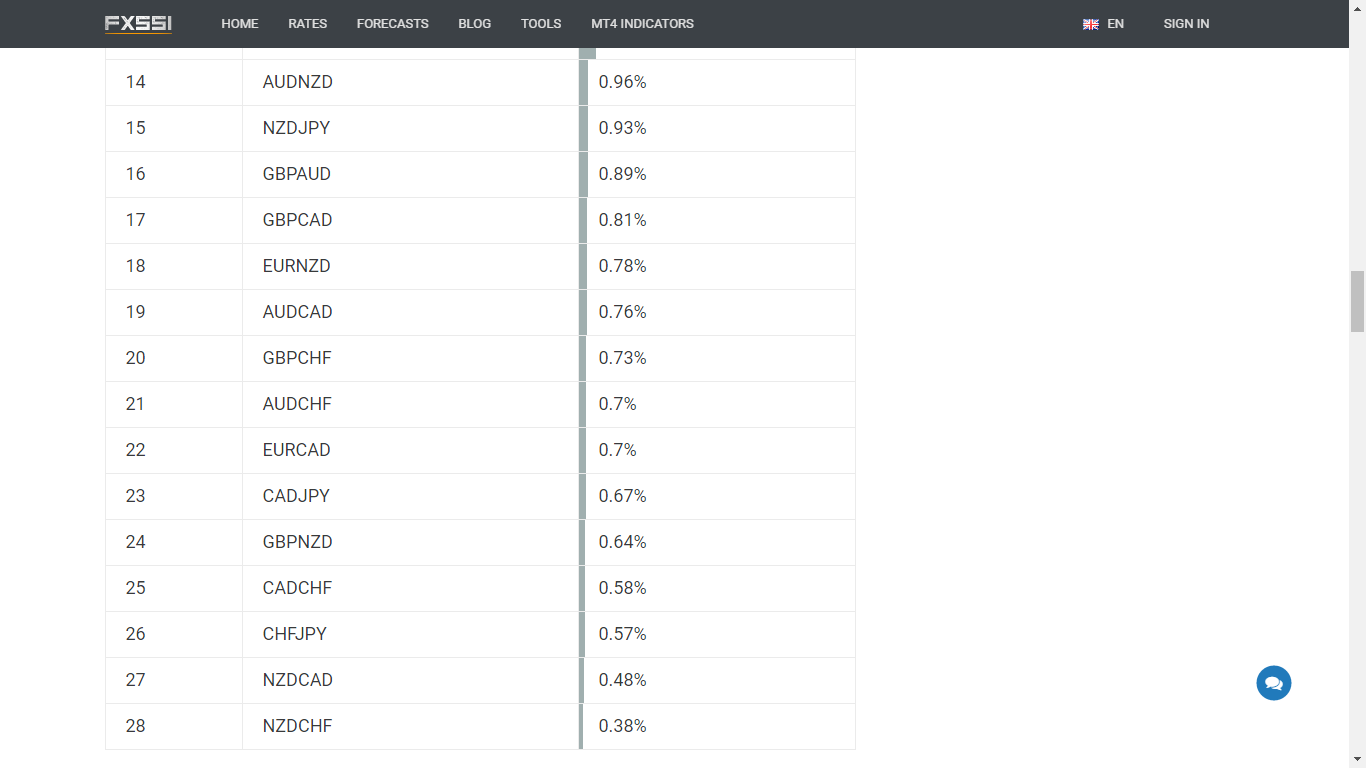This screenshot has height=768, width=1366.
Task: Open the live chat bubble icon
Action: (1273, 683)
